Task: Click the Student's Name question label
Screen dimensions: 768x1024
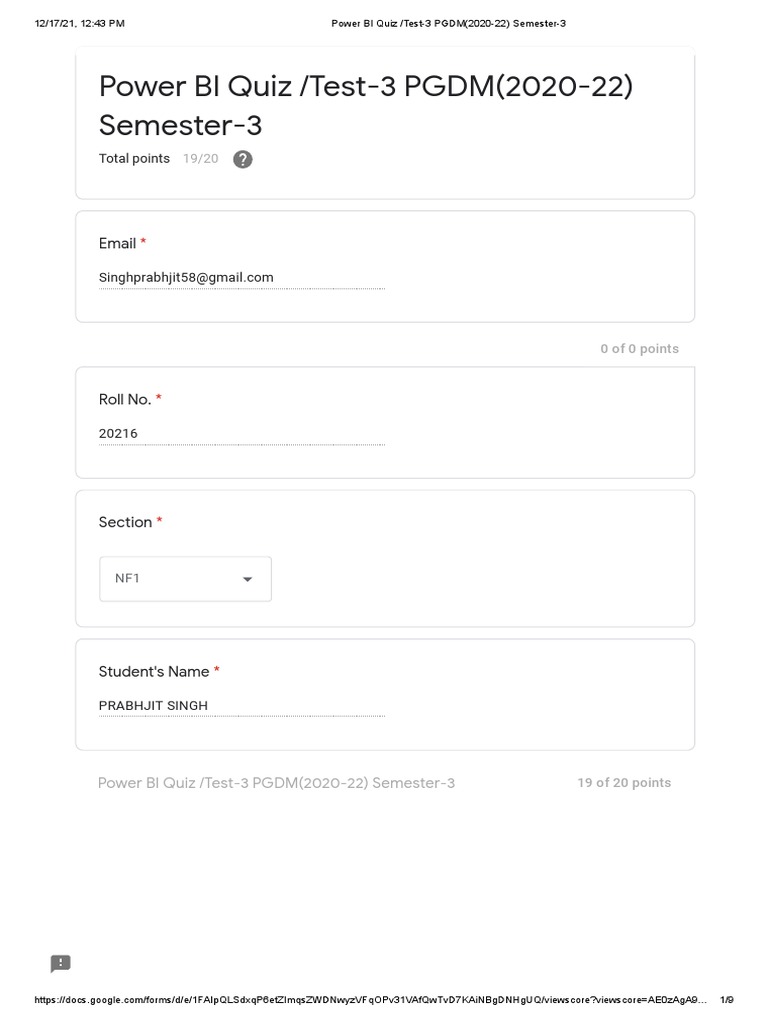Action: point(154,672)
